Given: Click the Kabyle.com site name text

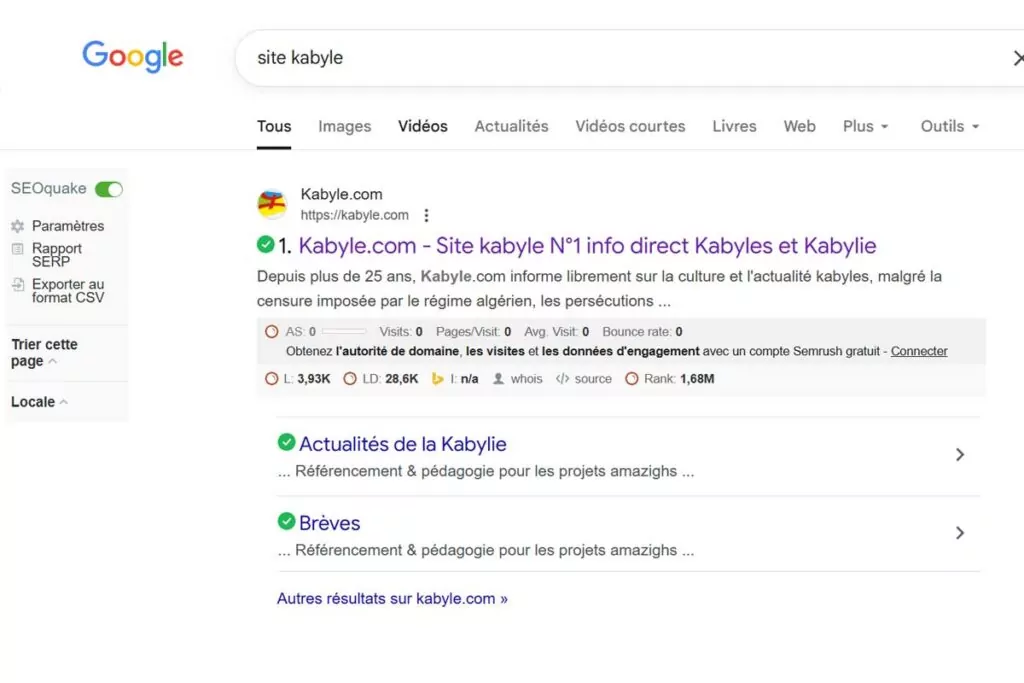Looking at the screenshot, I should (342, 195).
